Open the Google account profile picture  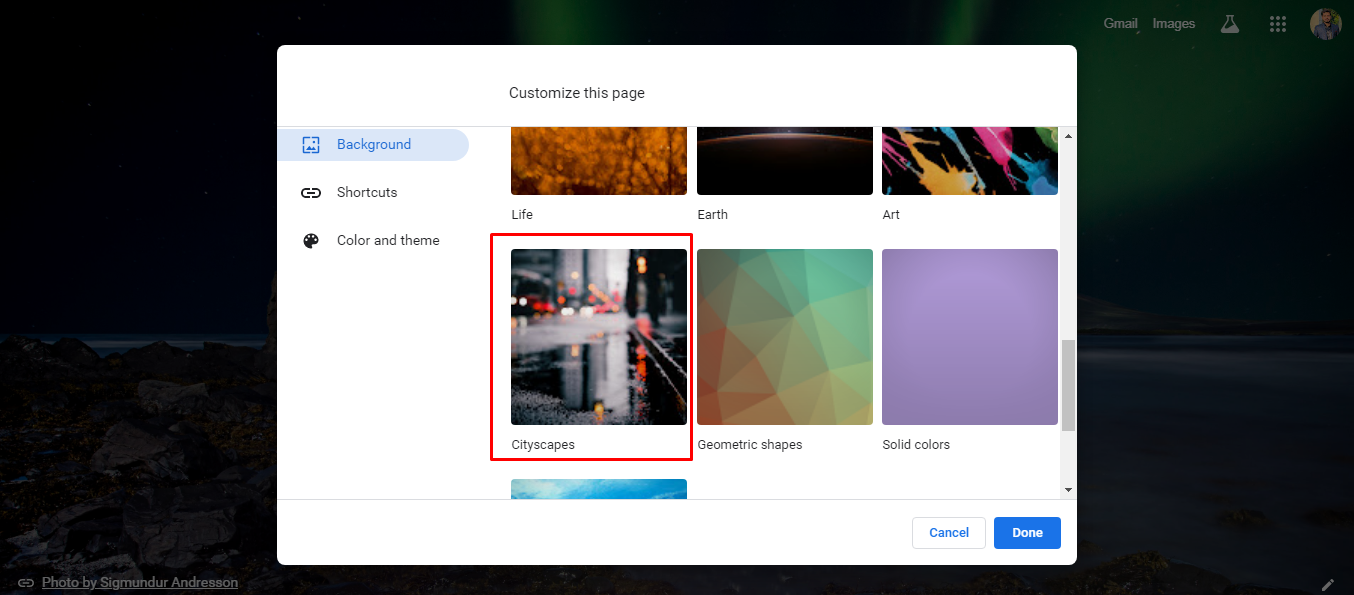(1326, 24)
